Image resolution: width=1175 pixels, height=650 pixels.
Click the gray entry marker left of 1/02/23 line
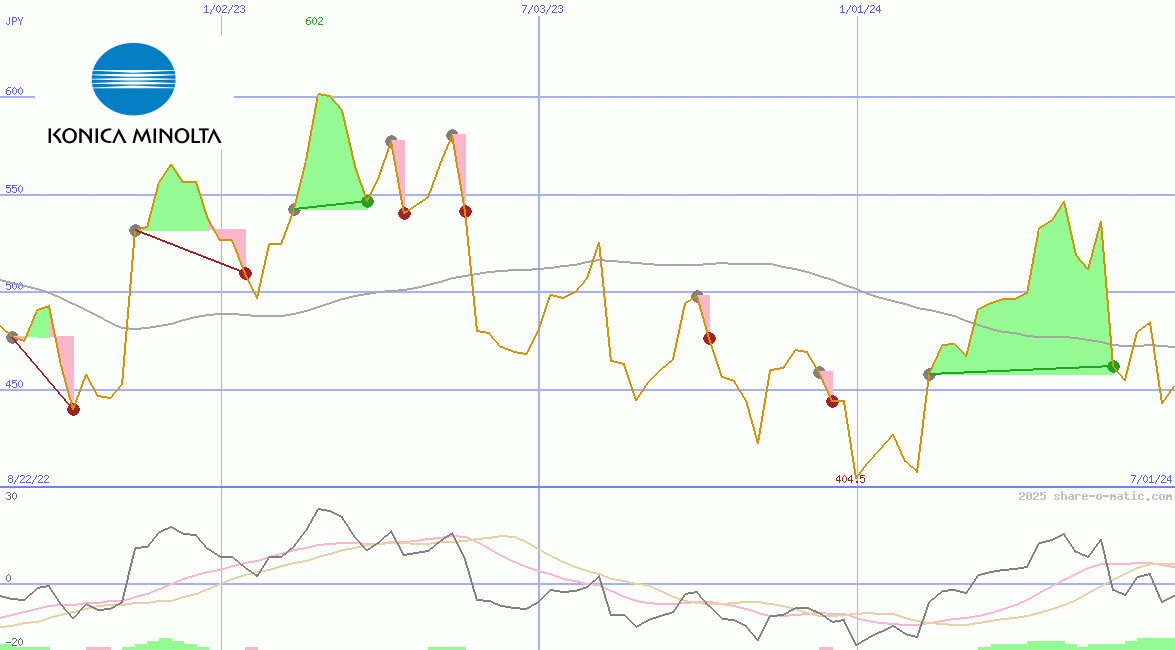[136, 230]
